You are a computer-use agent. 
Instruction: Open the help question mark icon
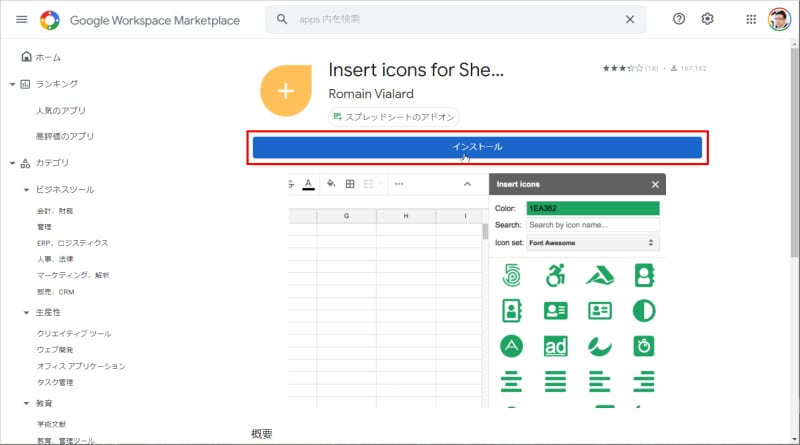679,19
